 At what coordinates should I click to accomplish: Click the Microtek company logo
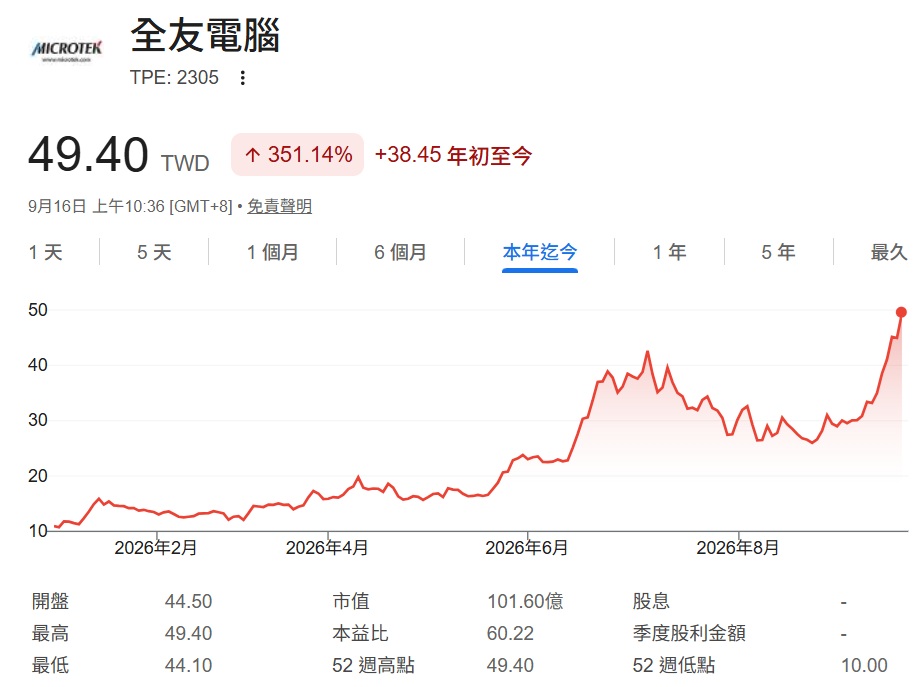(x=66, y=50)
